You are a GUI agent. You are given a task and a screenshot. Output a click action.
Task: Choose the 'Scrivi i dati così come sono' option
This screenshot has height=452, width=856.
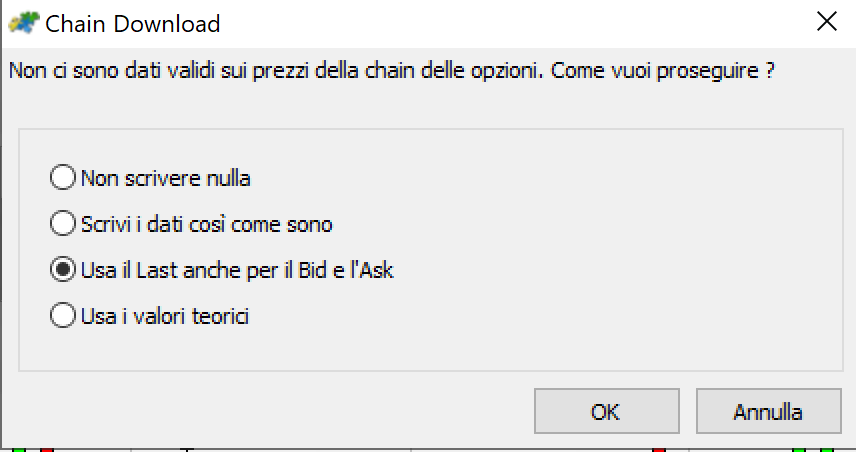63,223
